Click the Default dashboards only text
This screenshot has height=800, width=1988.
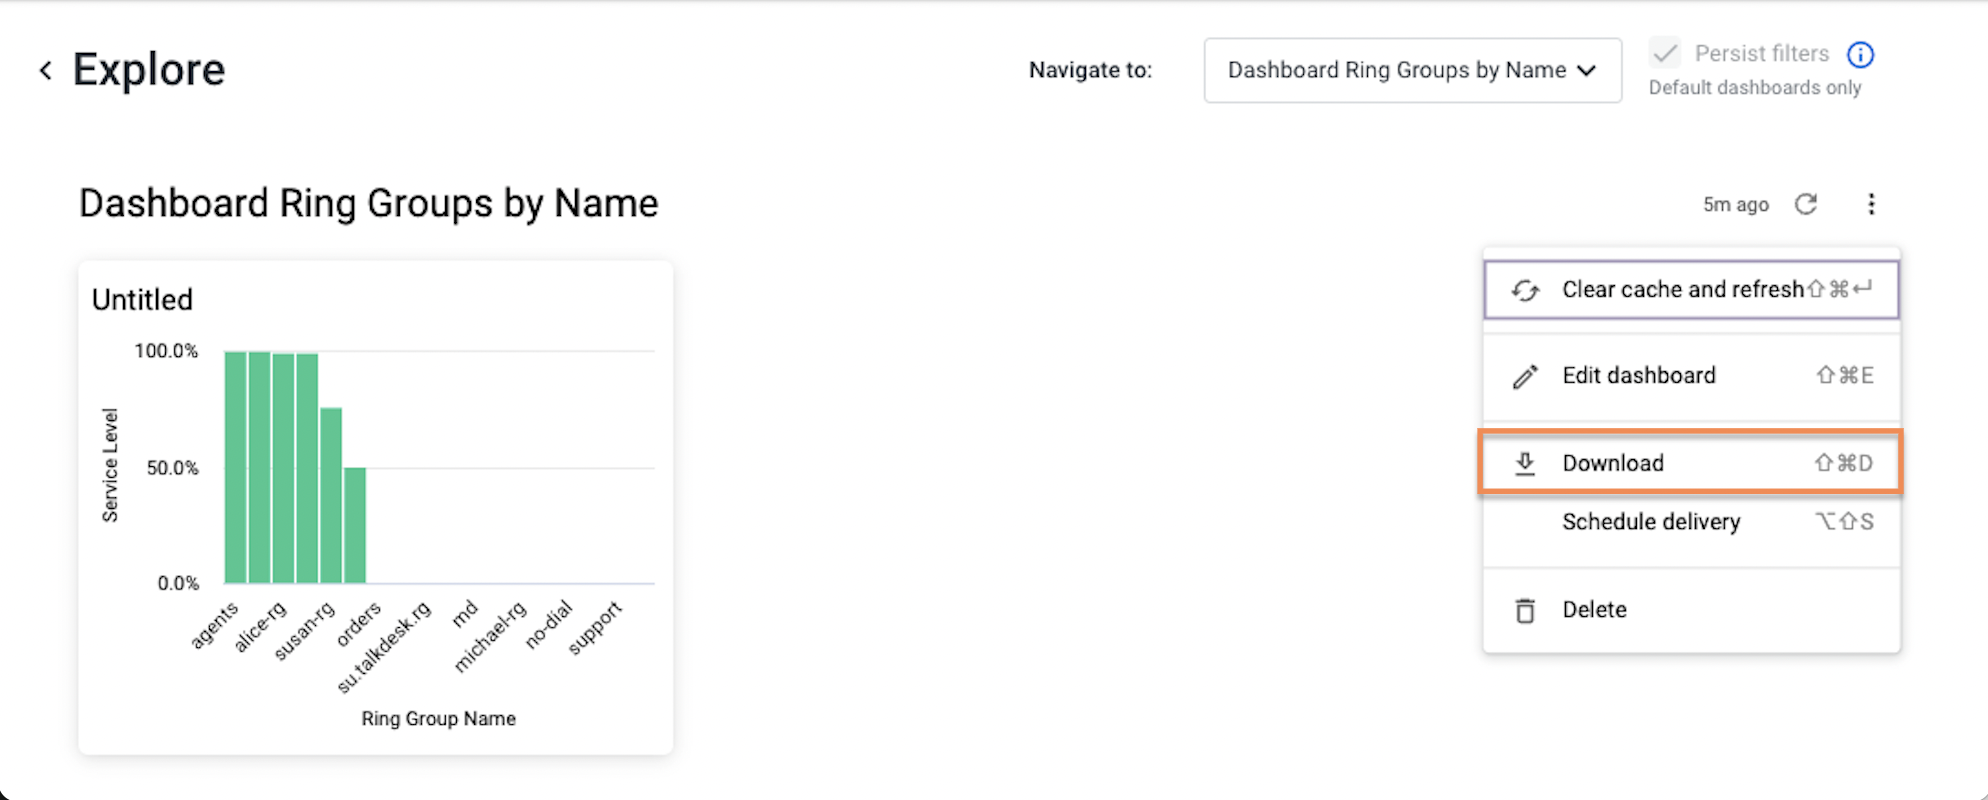coord(1755,88)
